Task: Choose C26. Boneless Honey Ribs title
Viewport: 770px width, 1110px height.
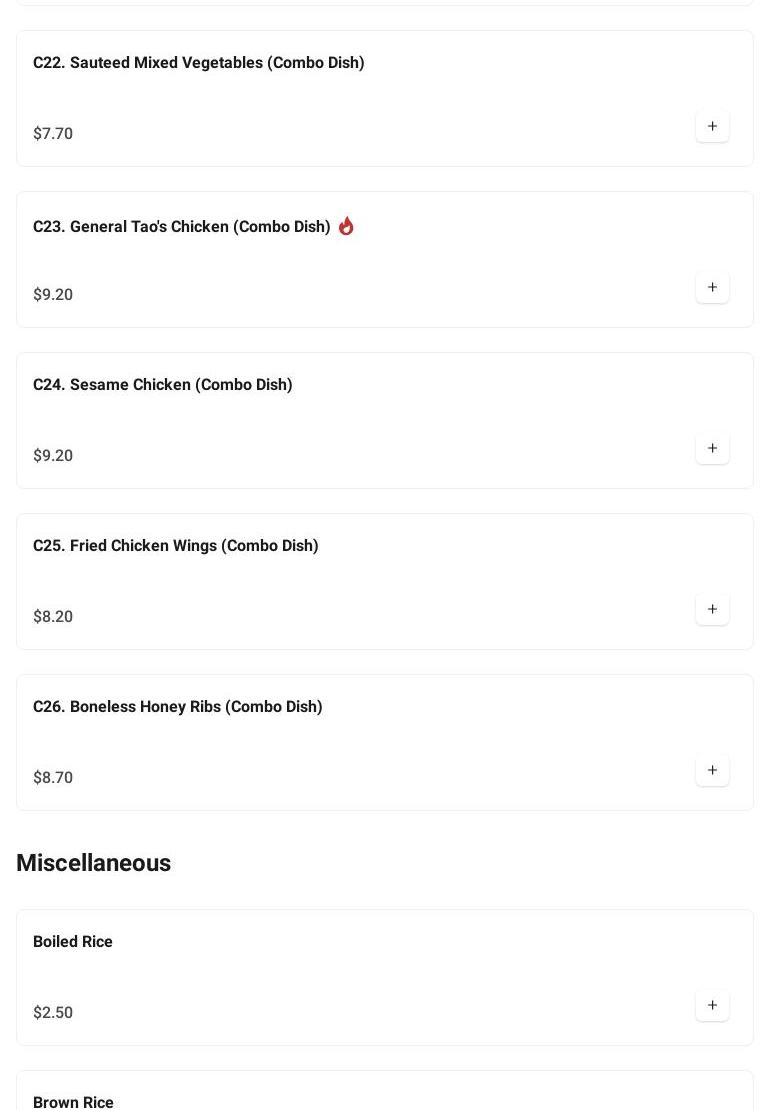Action: click(x=177, y=706)
